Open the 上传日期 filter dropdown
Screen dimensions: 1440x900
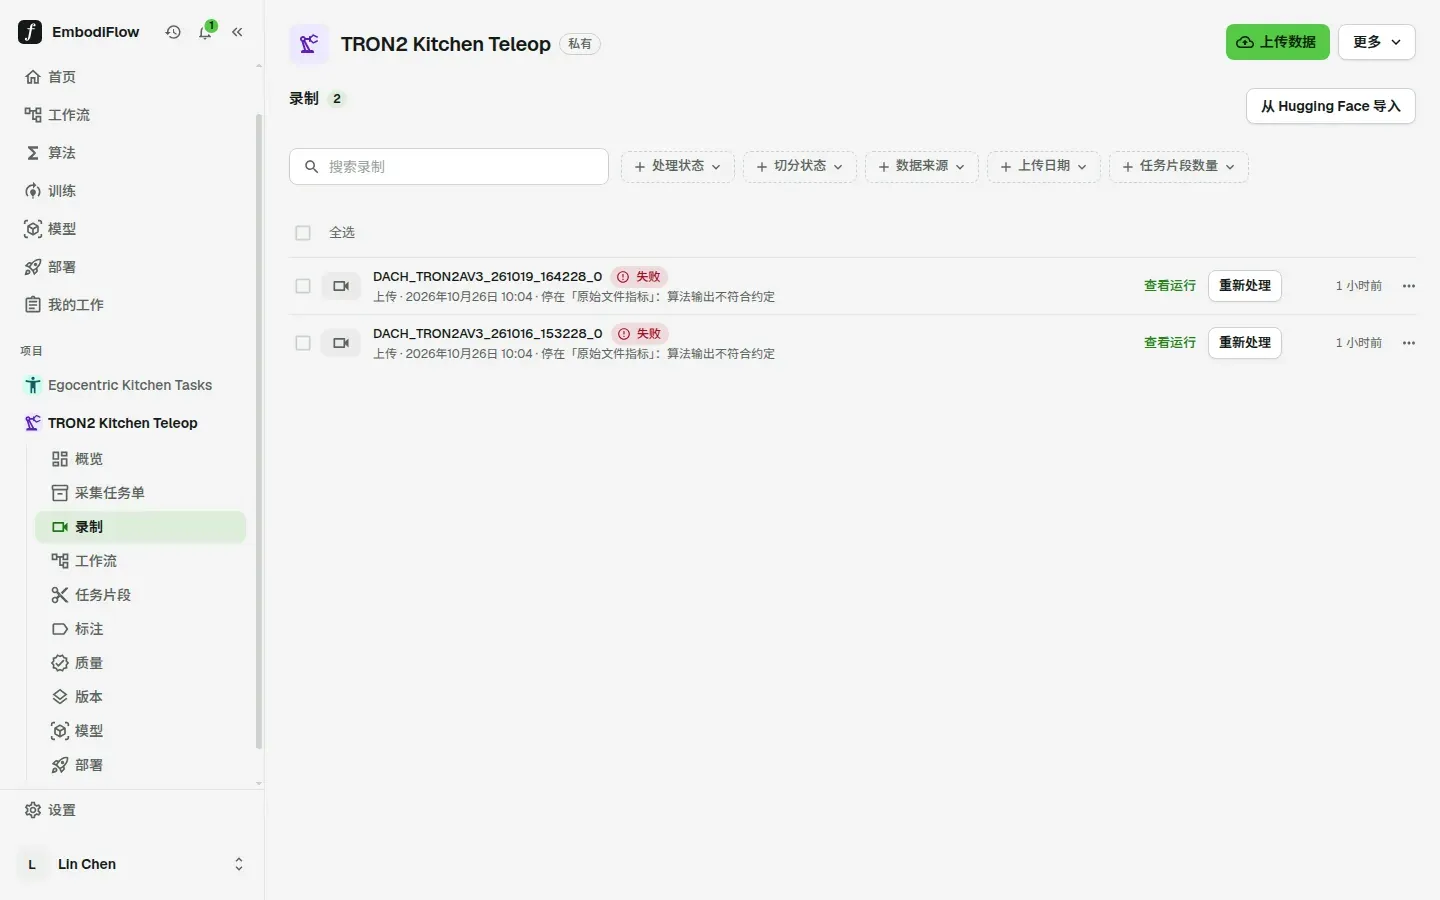tap(1043, 166)
